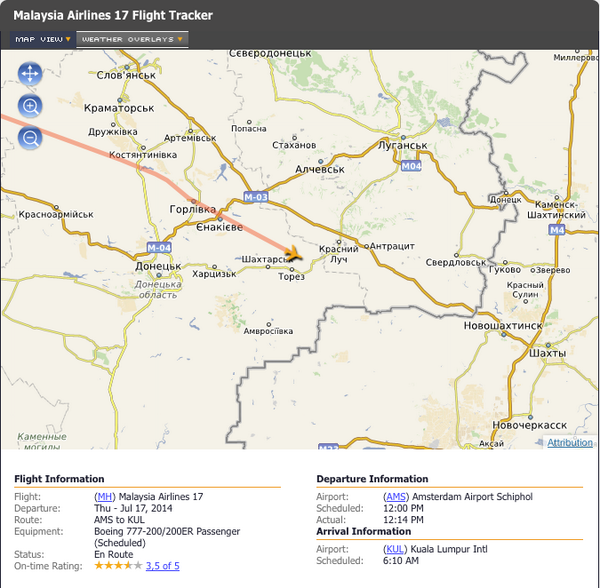Zoom out on the flight map

pyautogui.click(x=30, y=138)
